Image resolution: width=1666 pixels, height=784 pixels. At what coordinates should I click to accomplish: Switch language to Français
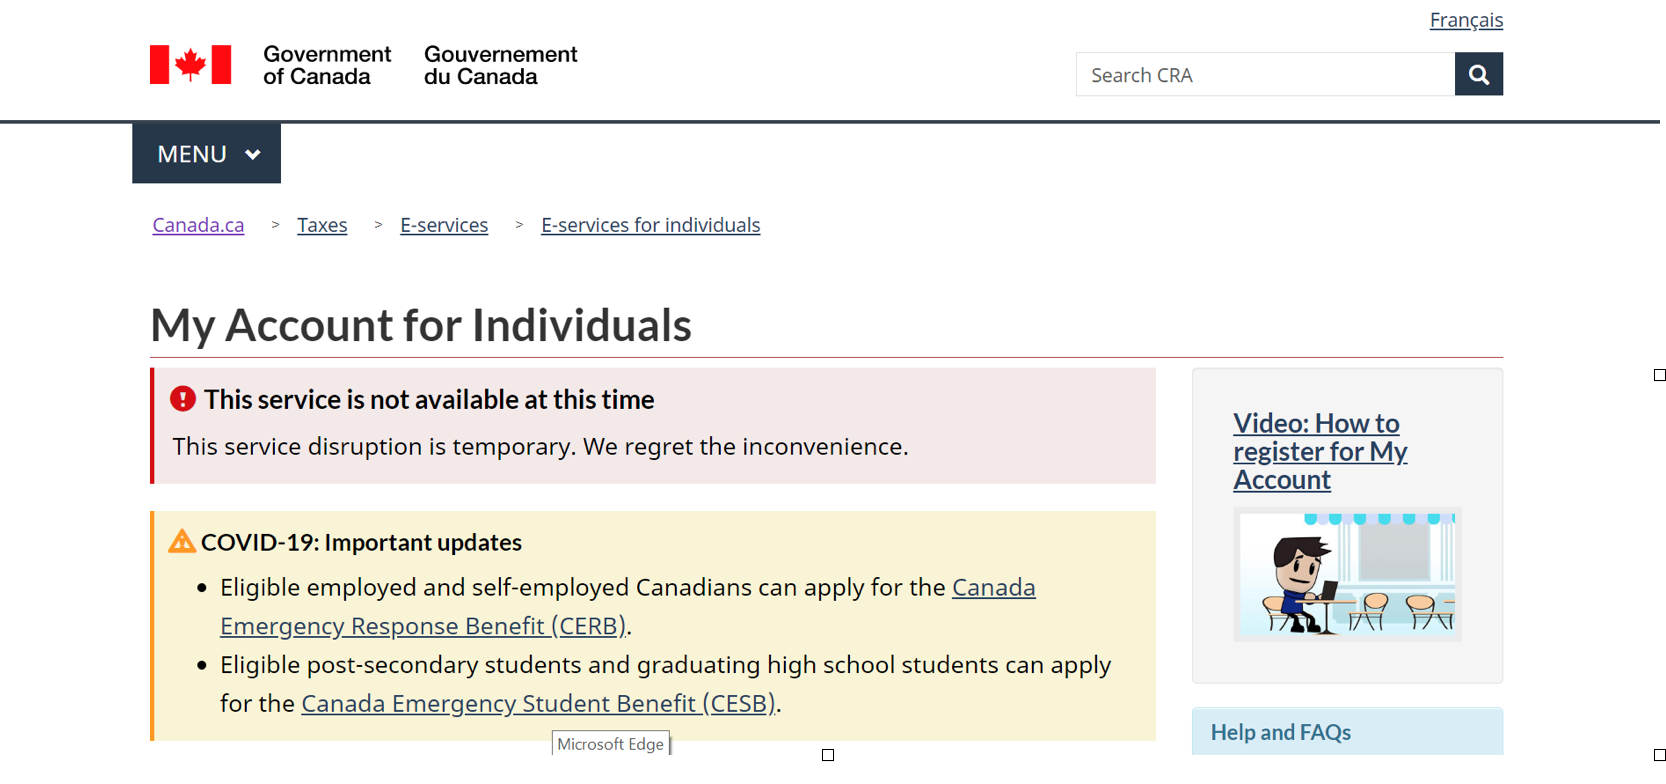pos(1466,20)
